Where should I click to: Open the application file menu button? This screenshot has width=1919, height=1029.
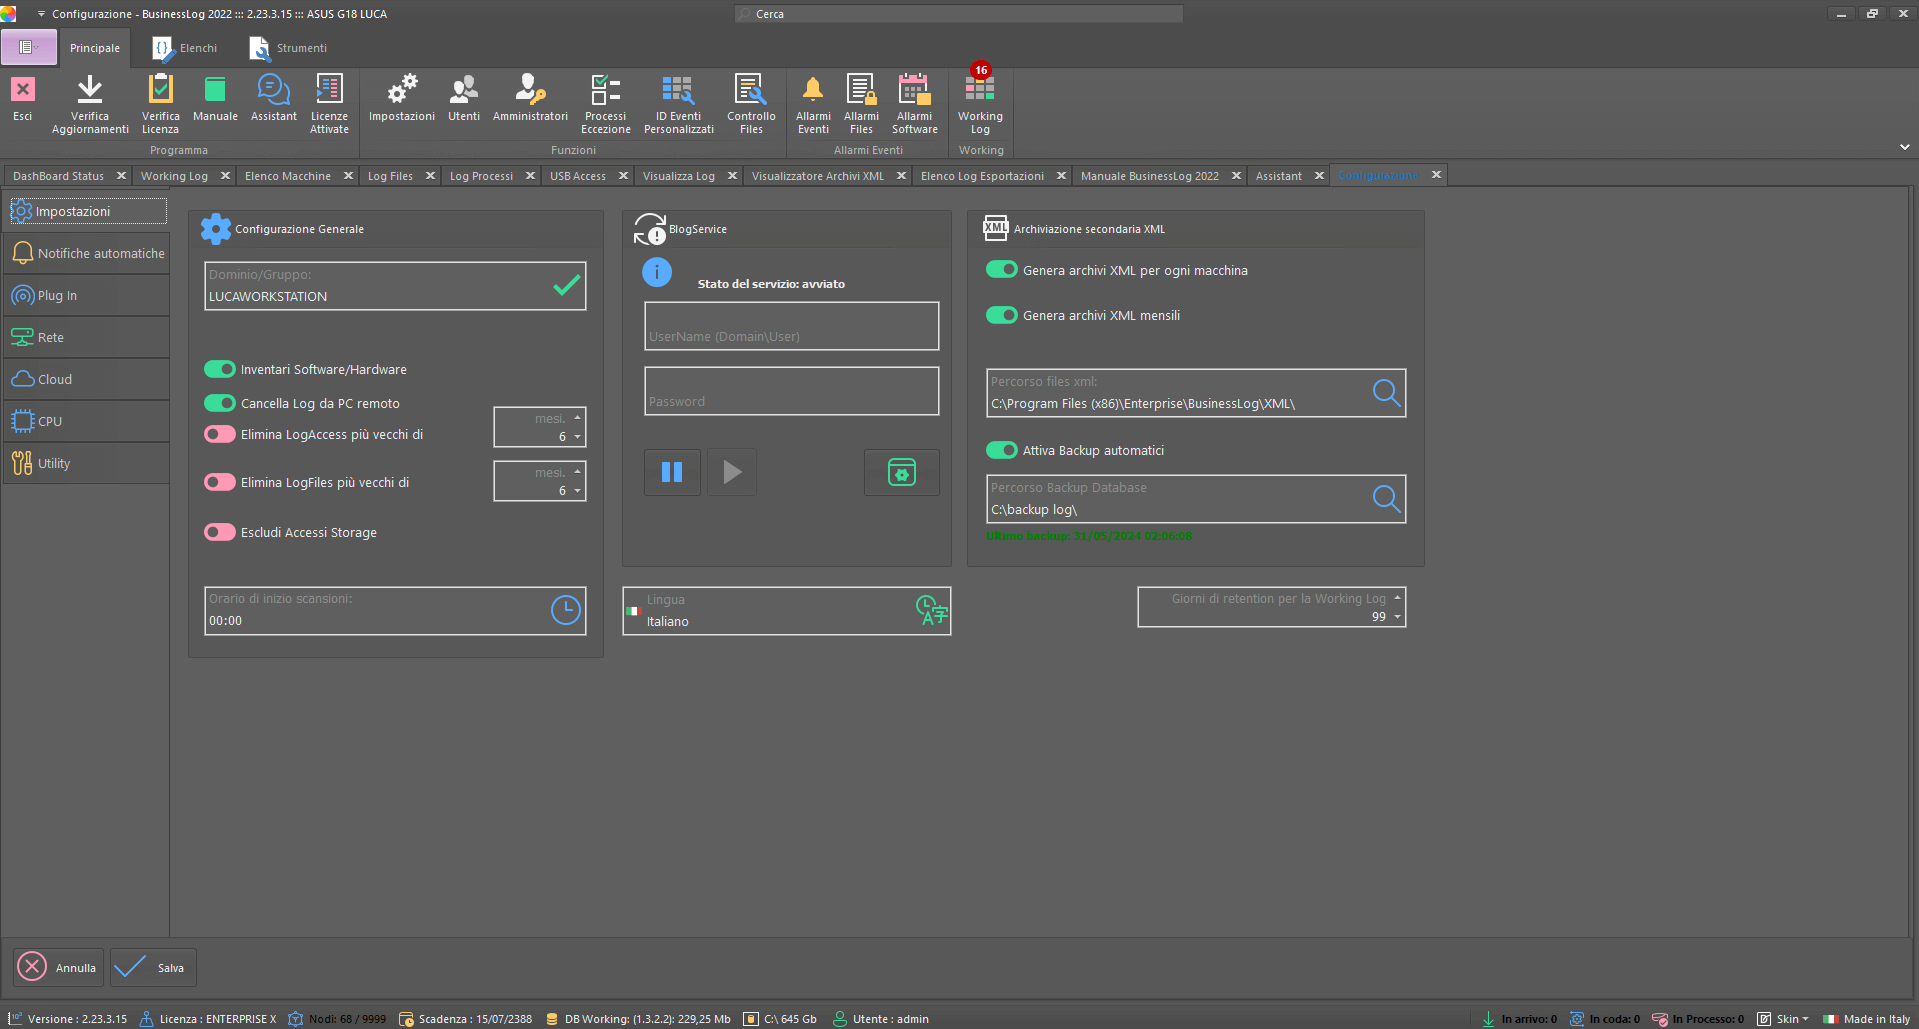[28, 47]
